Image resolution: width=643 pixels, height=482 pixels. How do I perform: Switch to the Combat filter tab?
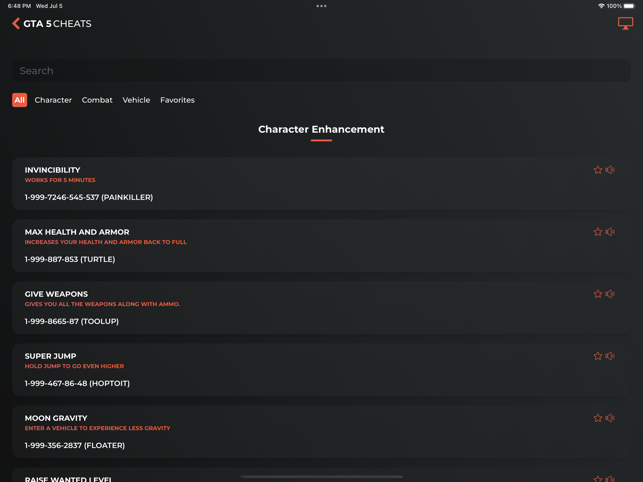pyautogui.click(x=97, y=100)
